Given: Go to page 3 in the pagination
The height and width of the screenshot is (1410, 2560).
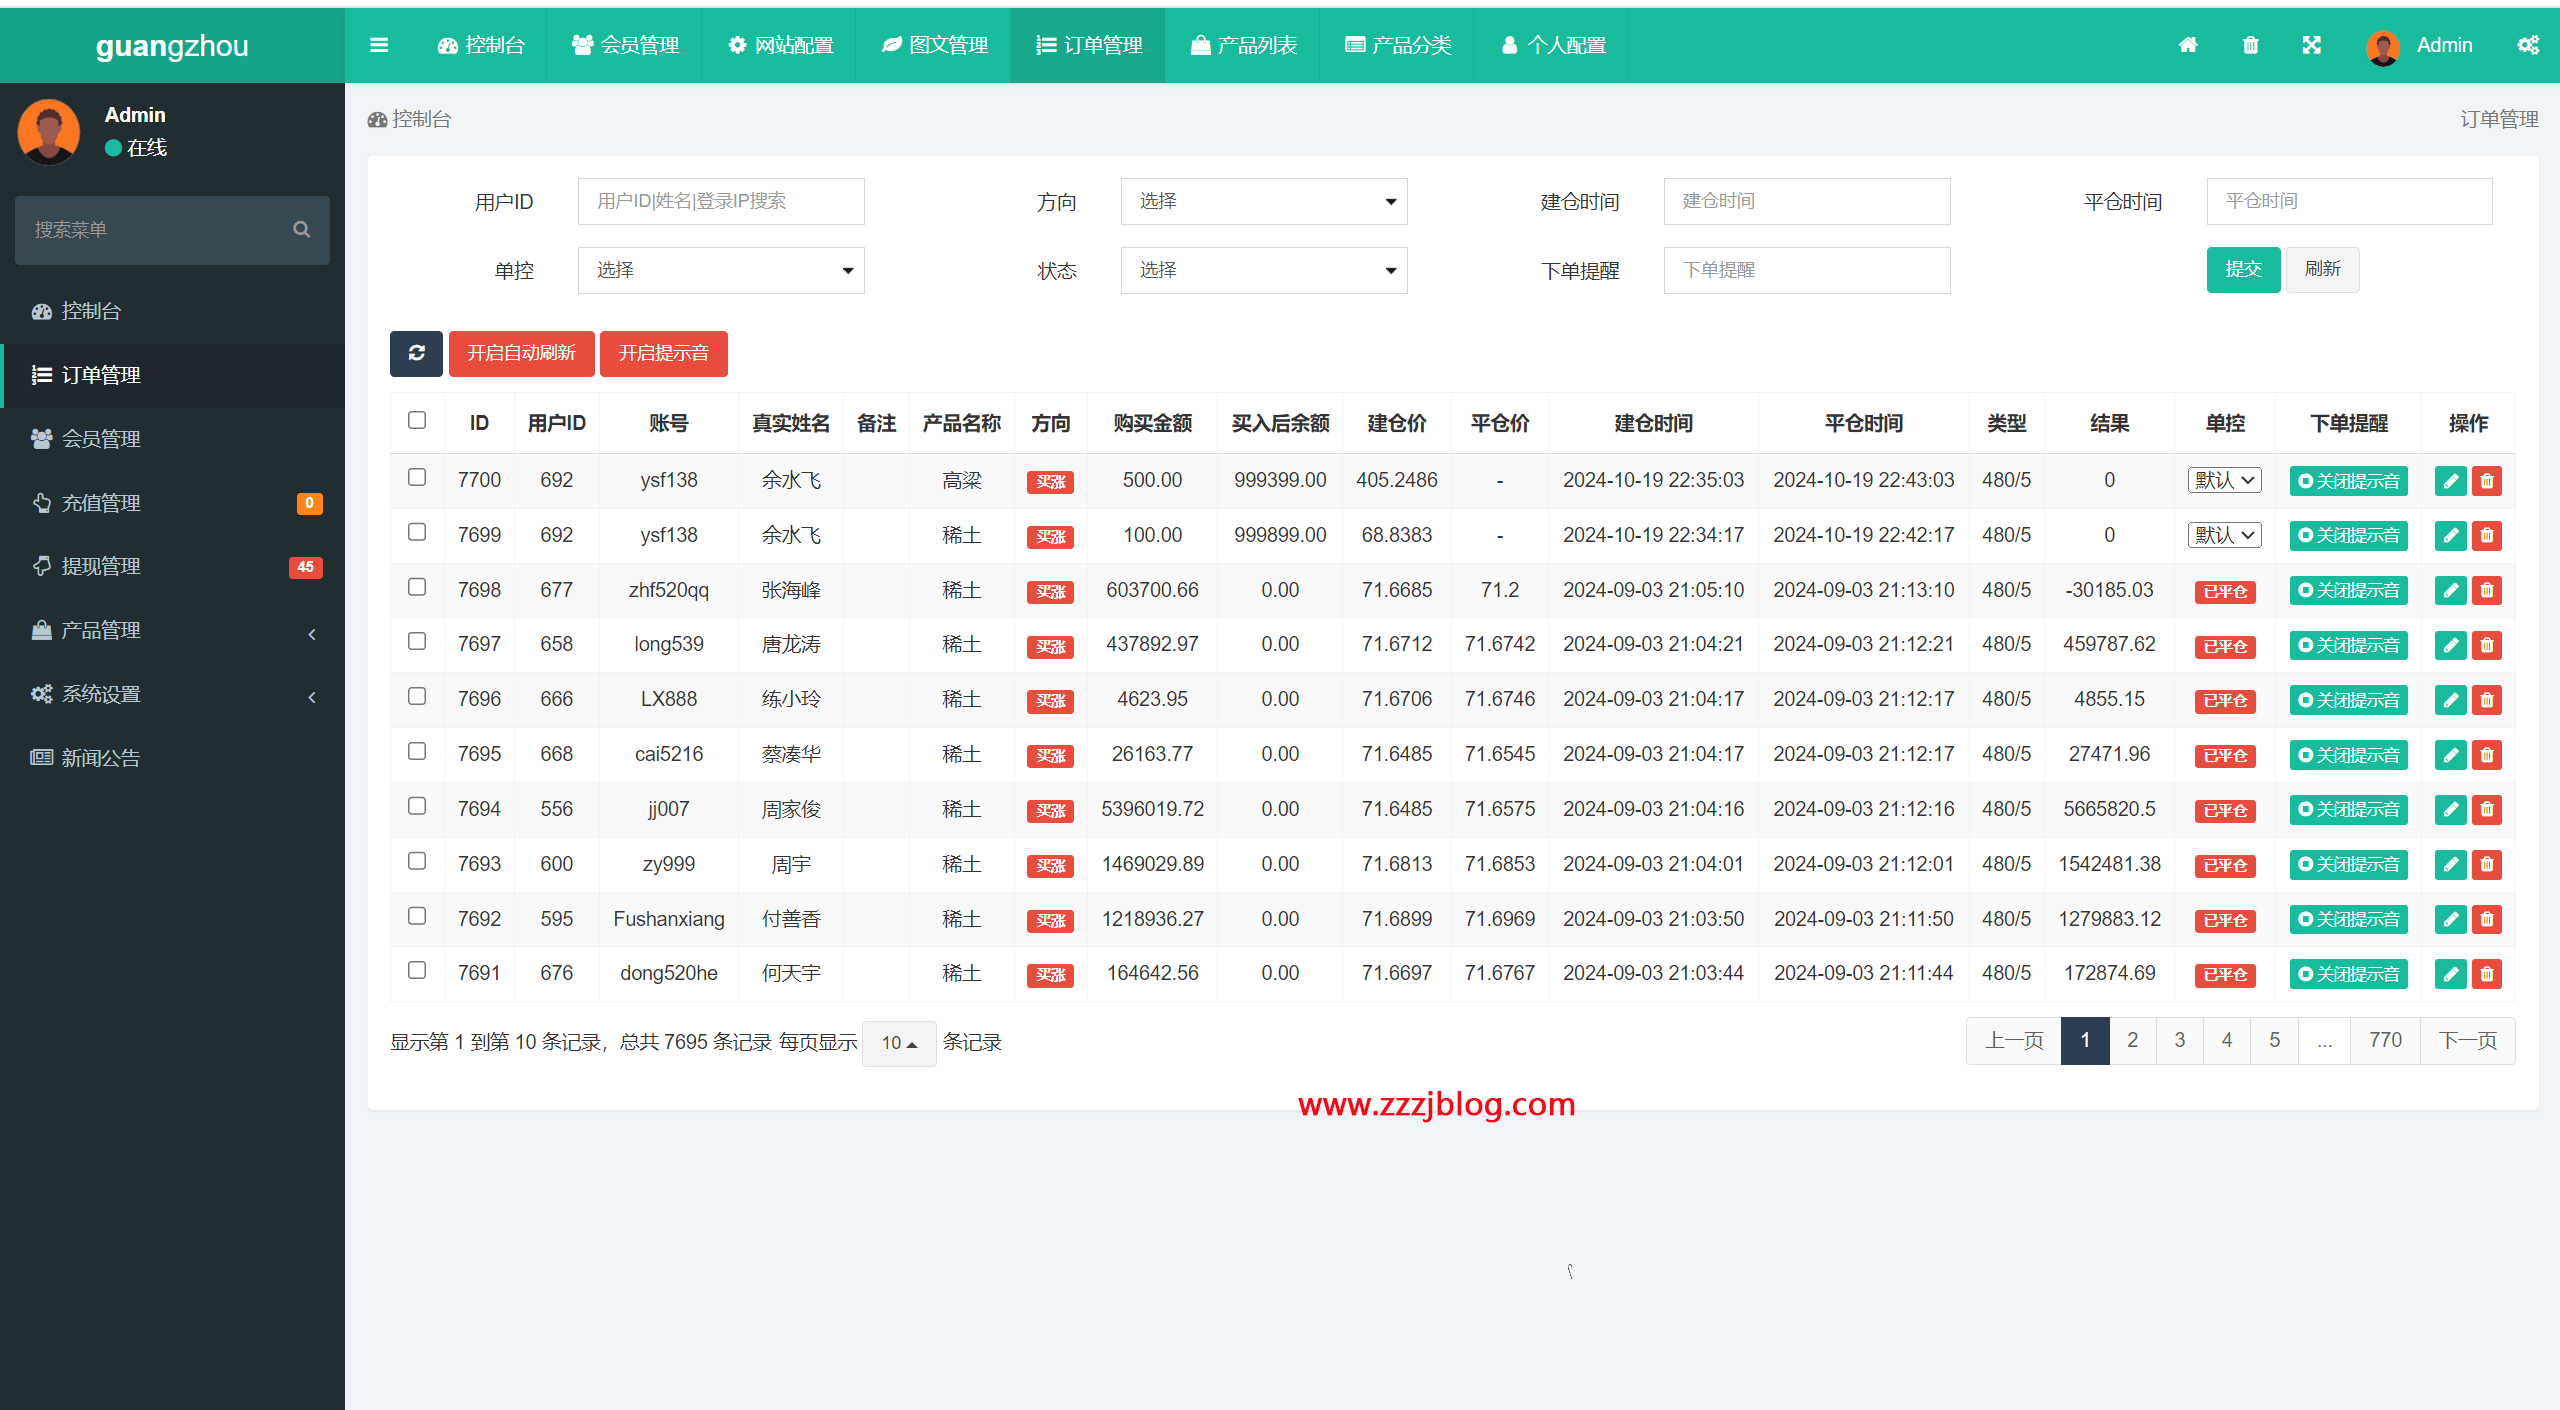Looking at the screenshot, I should click(2179, 1040).
